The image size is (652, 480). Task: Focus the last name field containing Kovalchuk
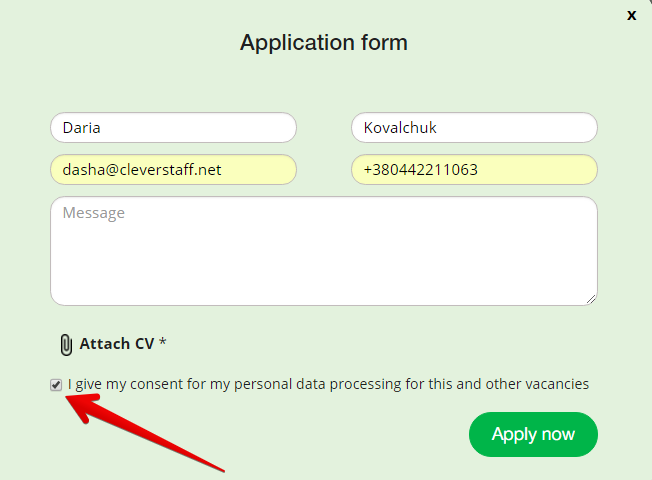click(x=474, y=128)
